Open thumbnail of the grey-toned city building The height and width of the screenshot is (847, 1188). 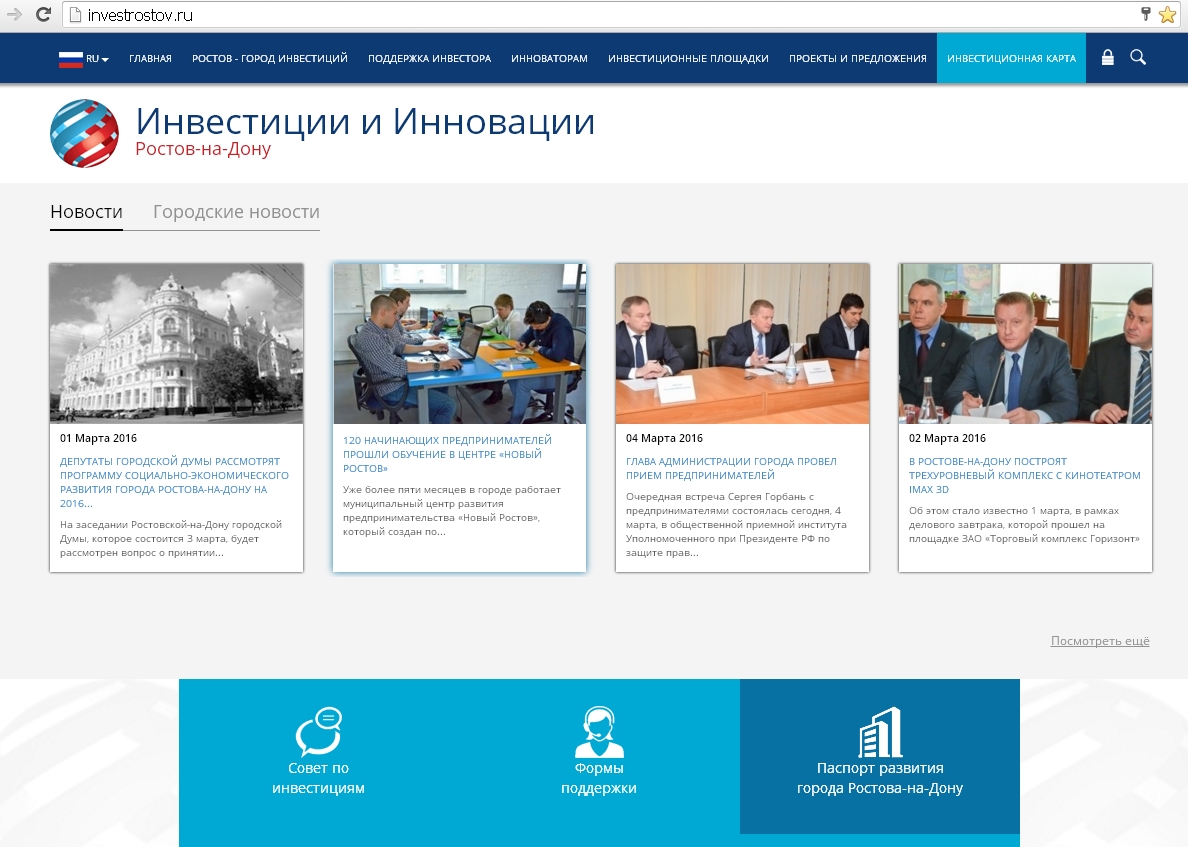177,343
